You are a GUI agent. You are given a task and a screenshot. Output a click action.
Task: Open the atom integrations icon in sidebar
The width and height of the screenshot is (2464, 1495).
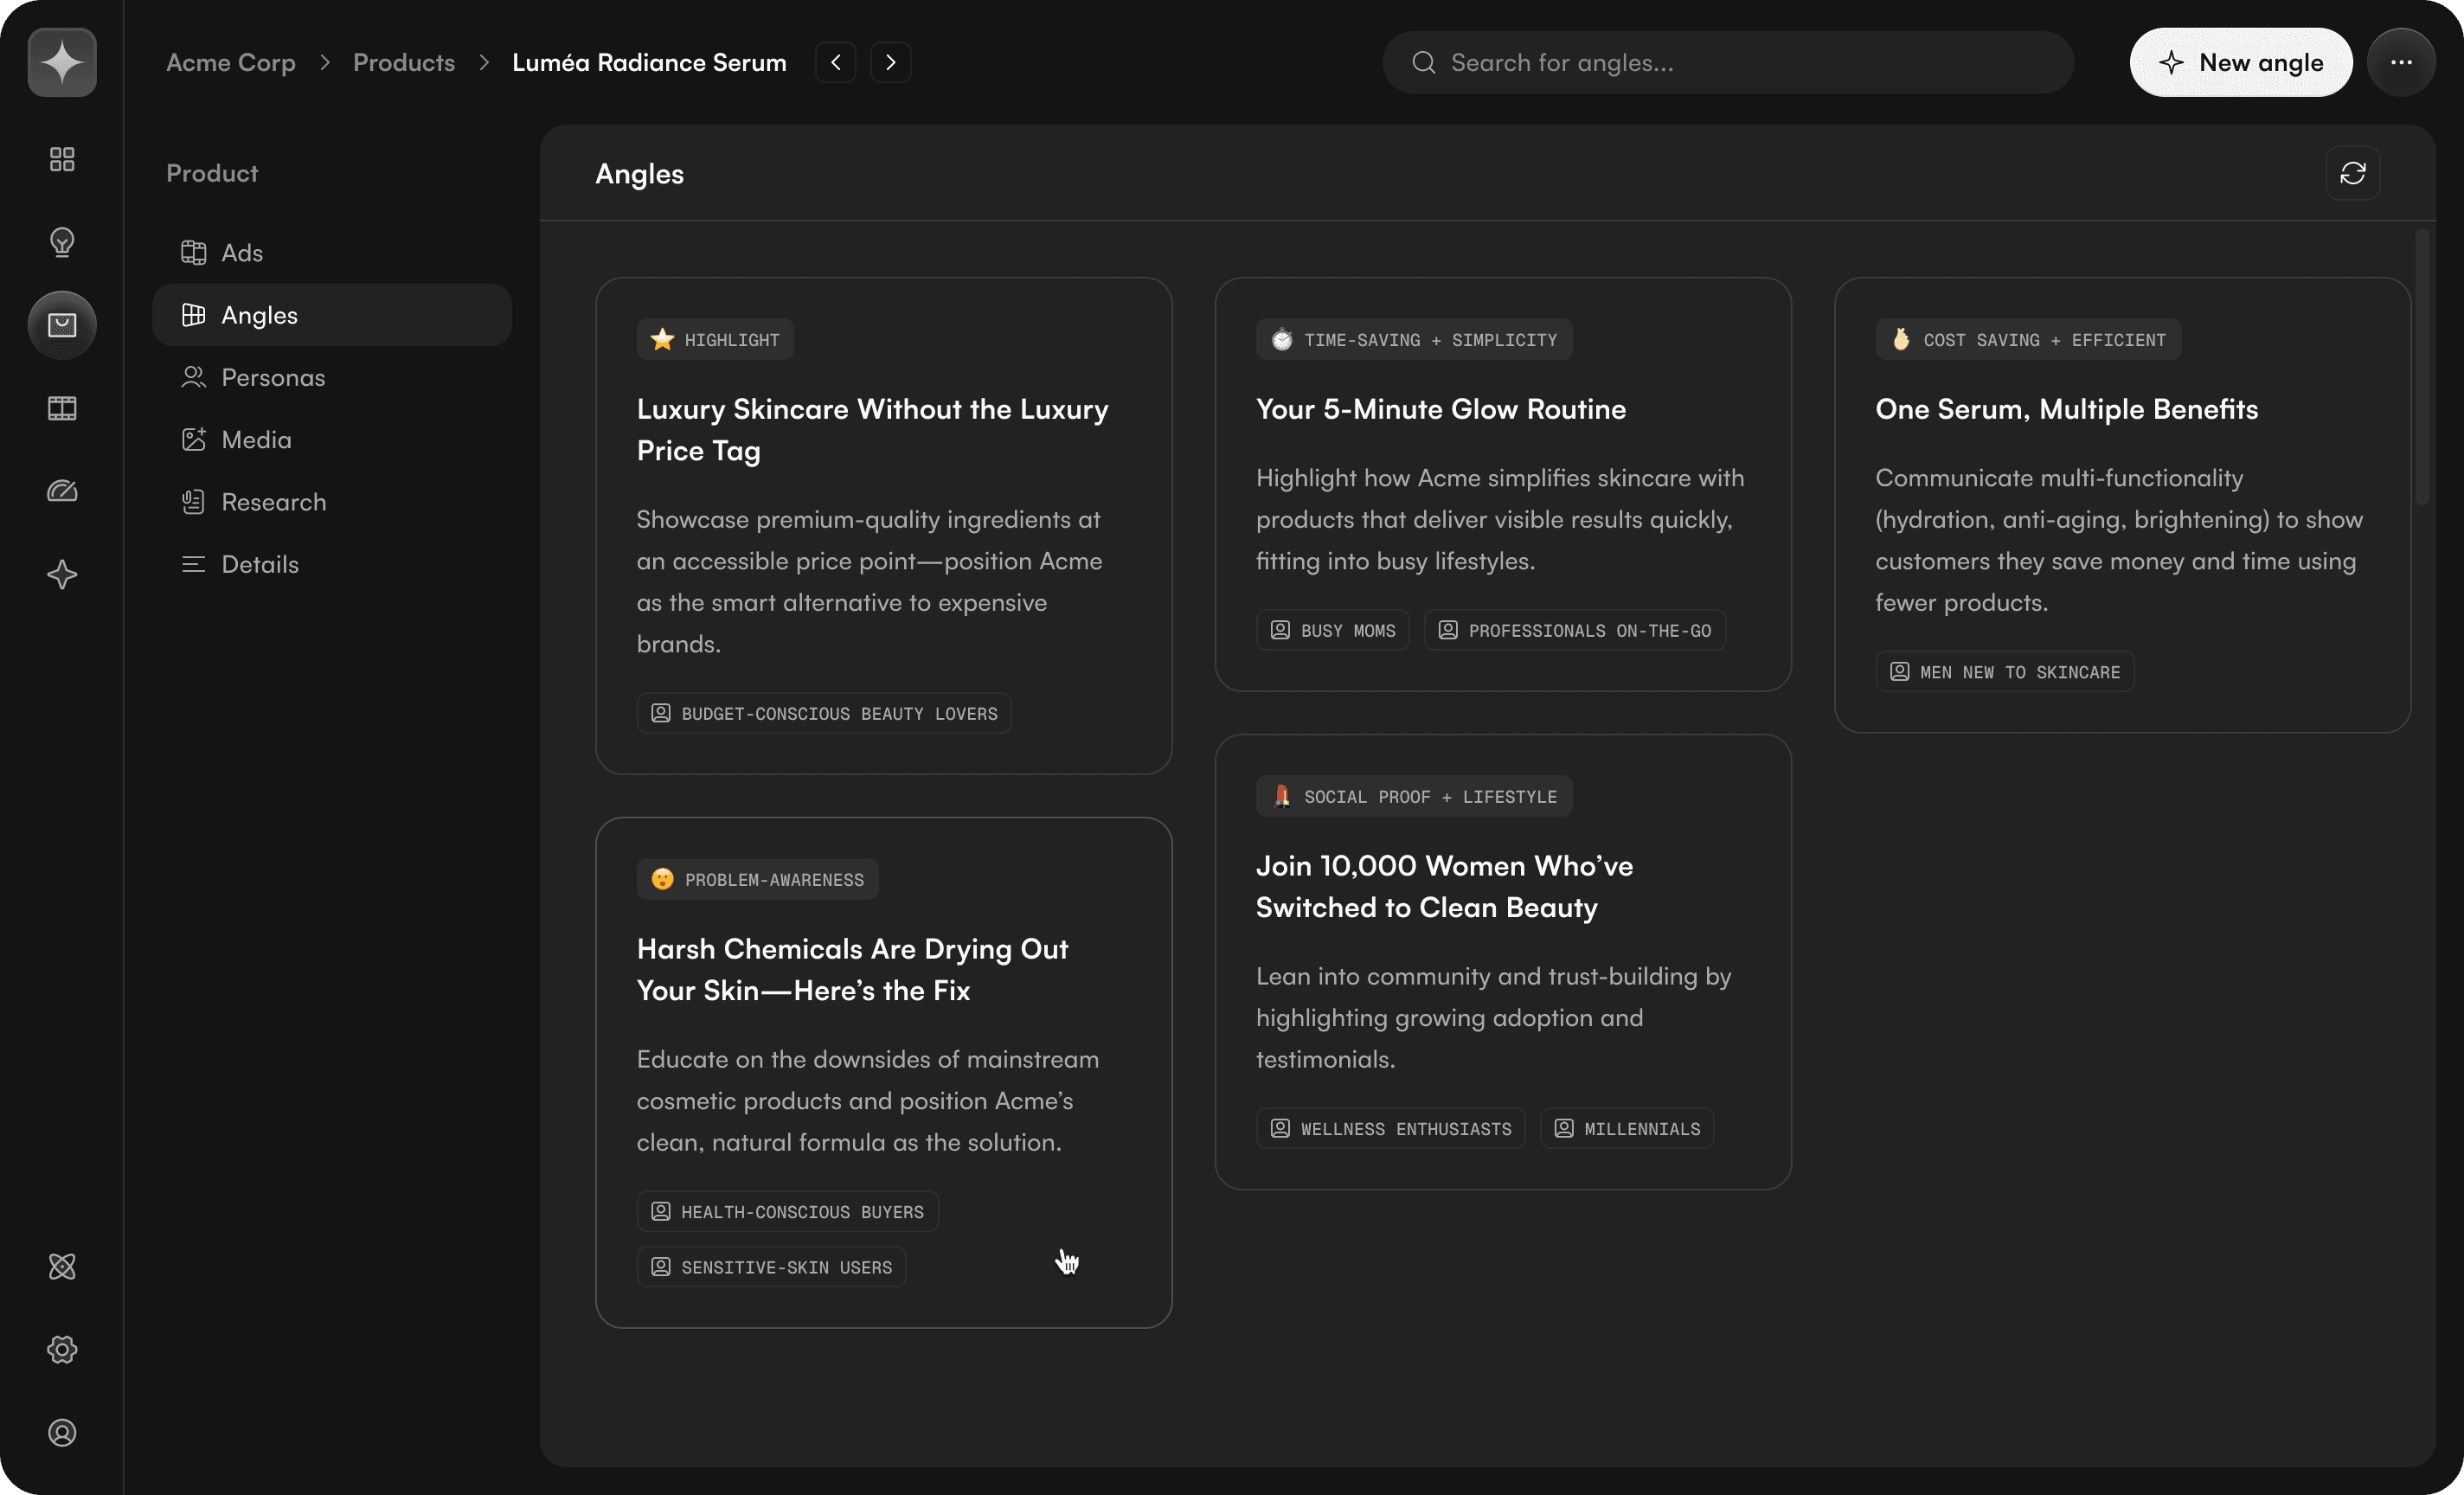point(62,1267)
